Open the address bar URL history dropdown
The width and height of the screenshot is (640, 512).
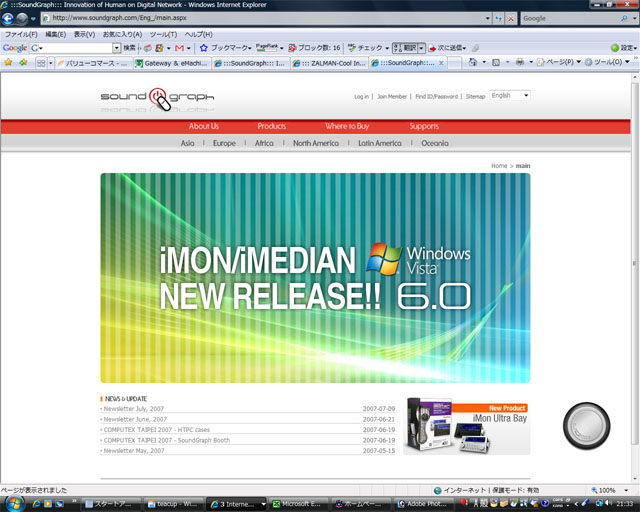click(x=487, y=18)
